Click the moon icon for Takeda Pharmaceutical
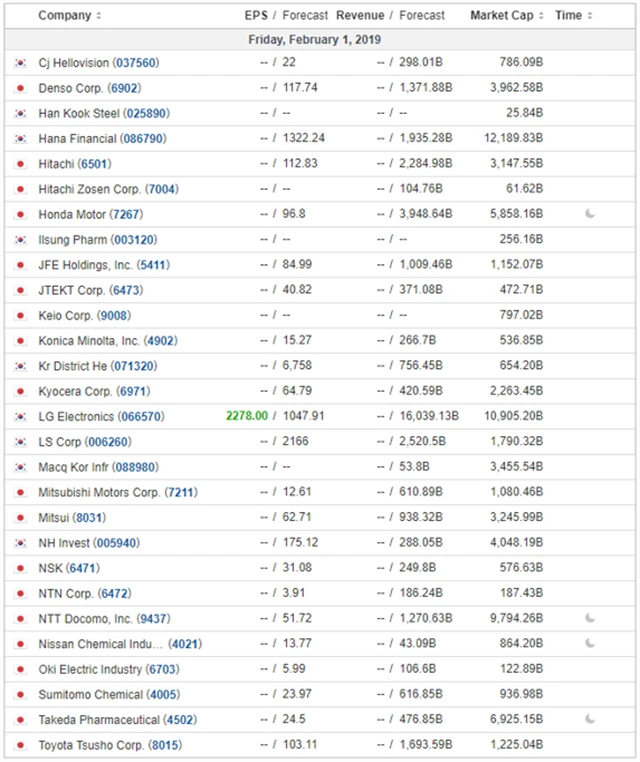This screenshot has width=640, height=762. click(x=590, y=719)
